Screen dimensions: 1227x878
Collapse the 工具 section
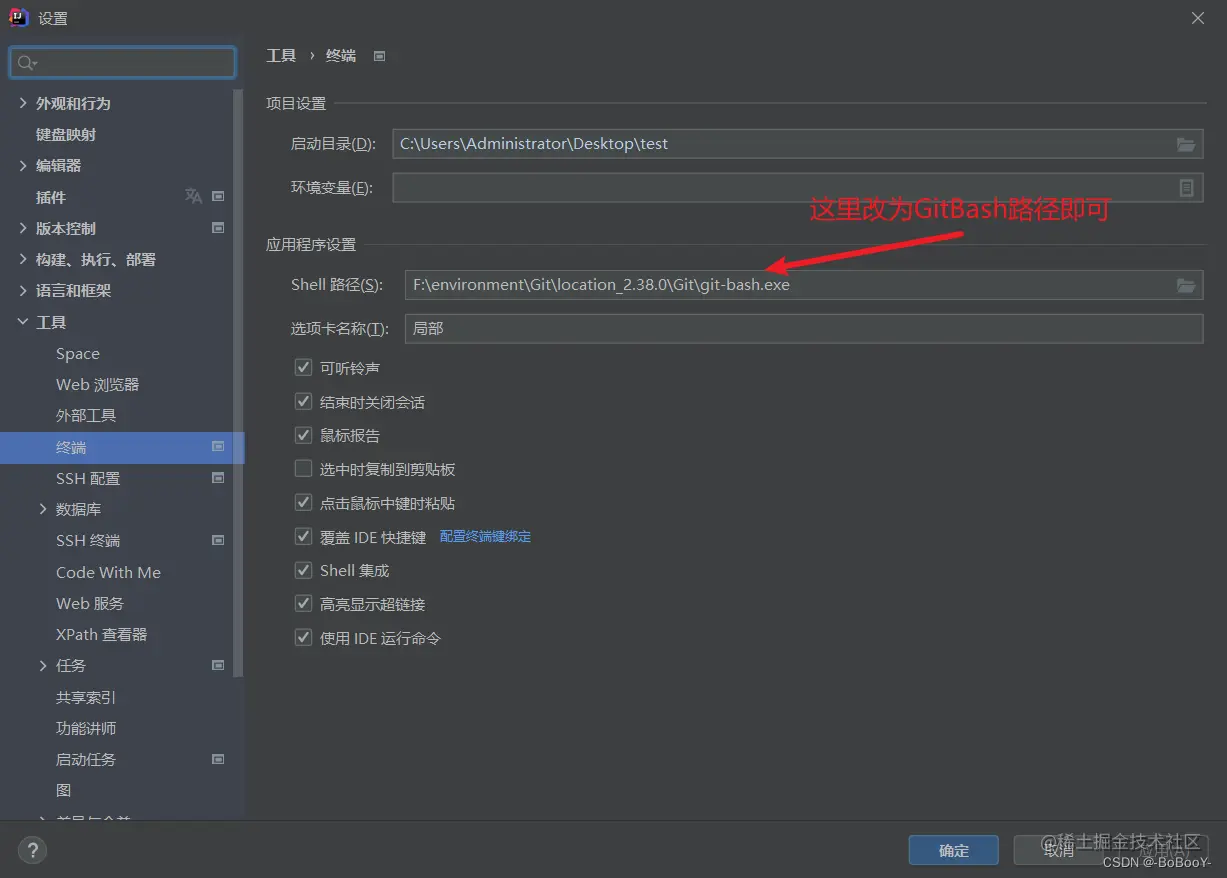[x=23, y=322]
